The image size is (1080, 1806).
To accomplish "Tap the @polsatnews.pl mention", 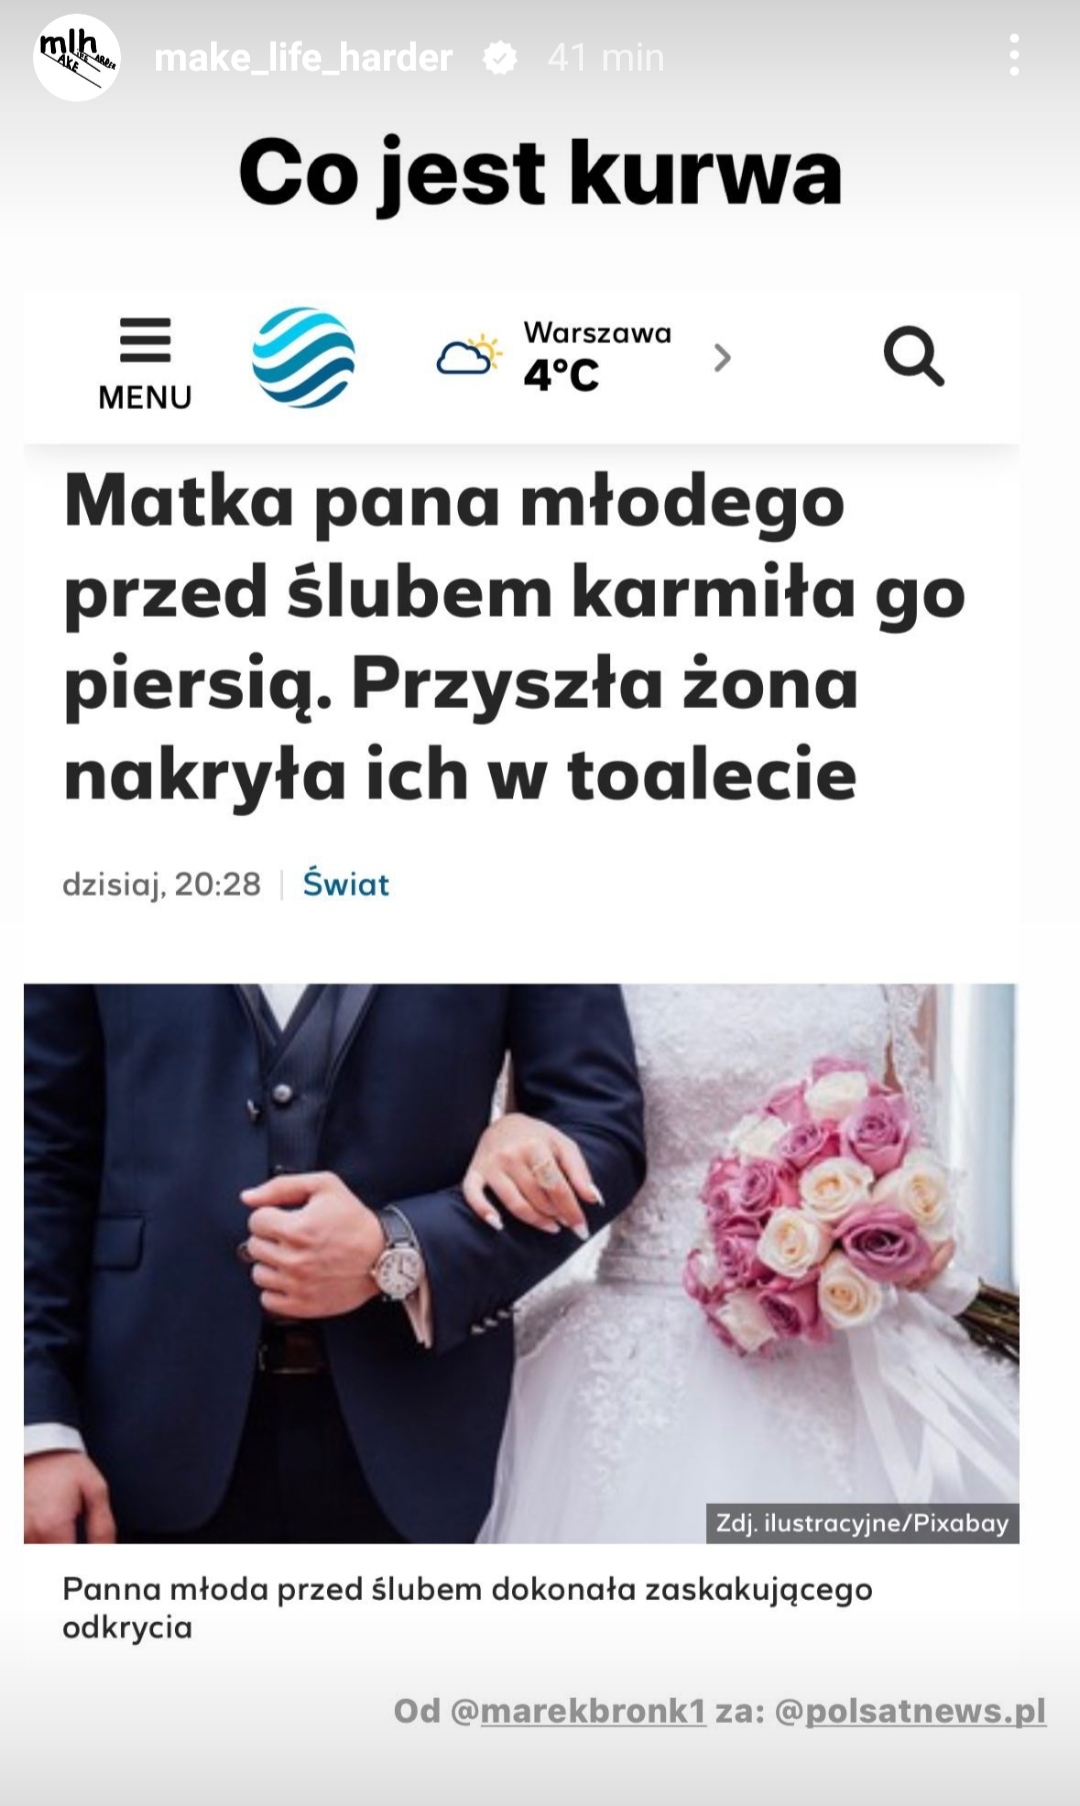I will click(910, 1711).
